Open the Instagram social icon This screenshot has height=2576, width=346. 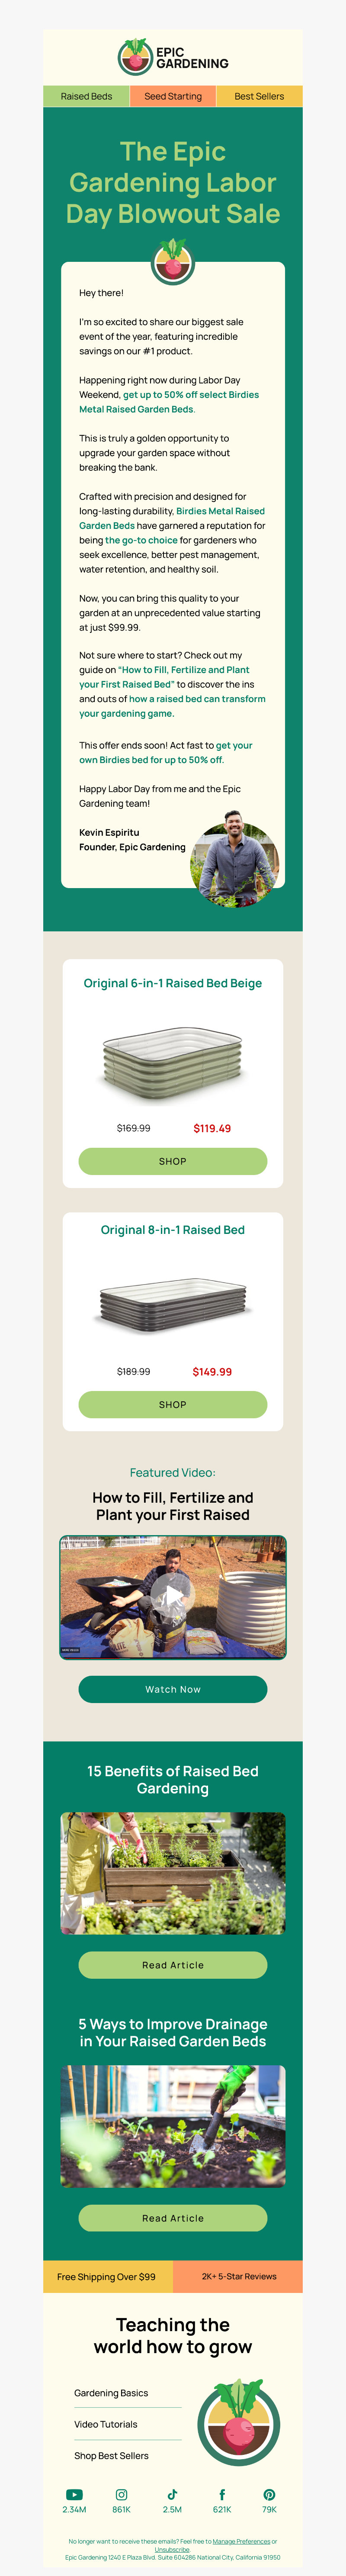pos(121,2495)
